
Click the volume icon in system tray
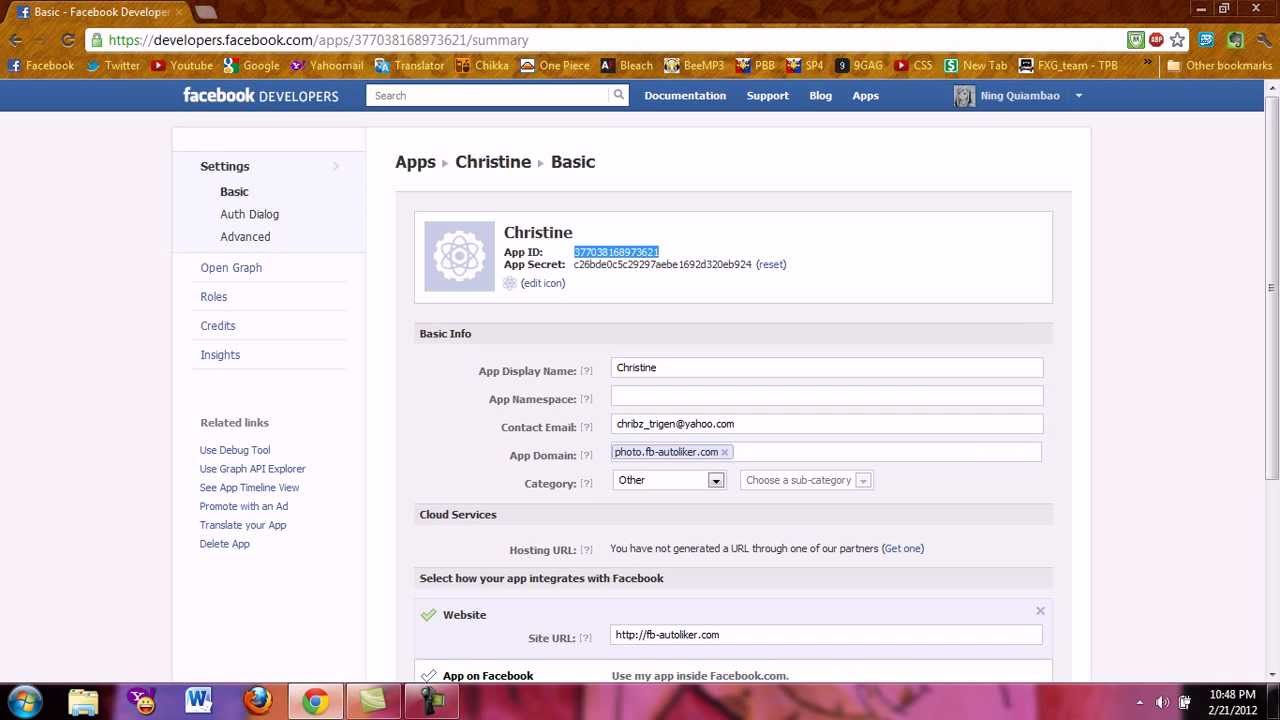1162,702
